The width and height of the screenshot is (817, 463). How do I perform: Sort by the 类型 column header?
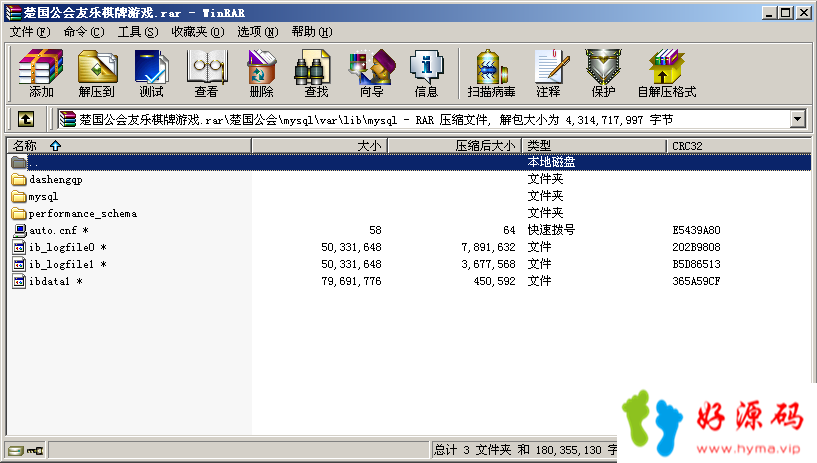click(x=594, y=146)
